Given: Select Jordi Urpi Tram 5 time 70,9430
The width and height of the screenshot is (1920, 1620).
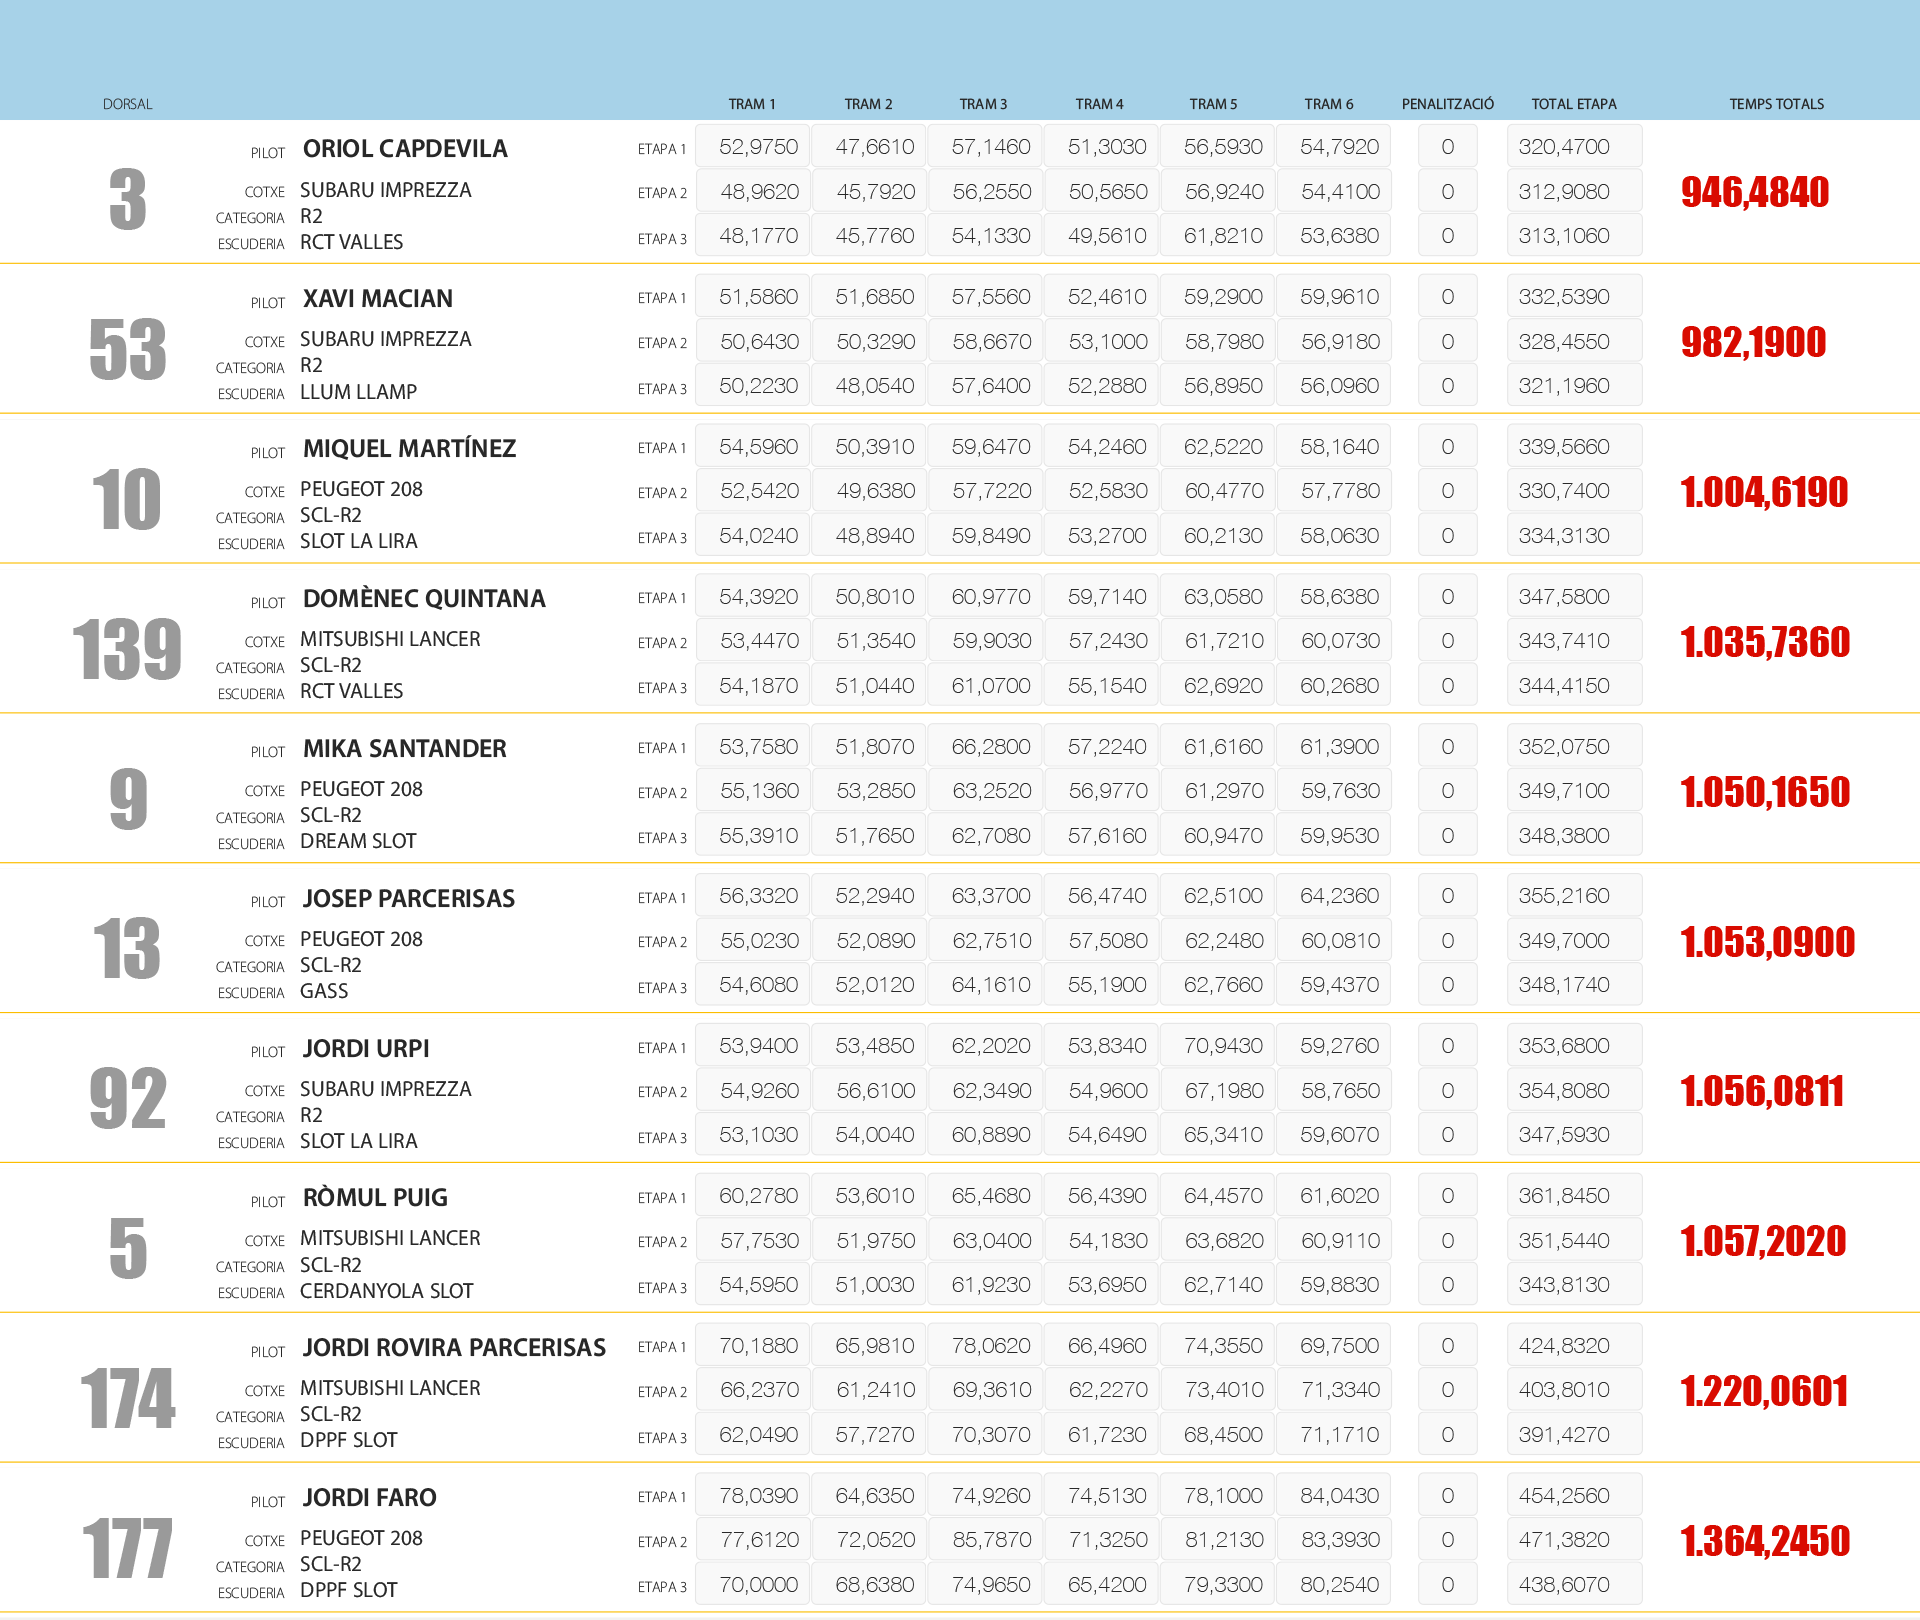Looking at the screenshot, I should pos(1223,1046).
